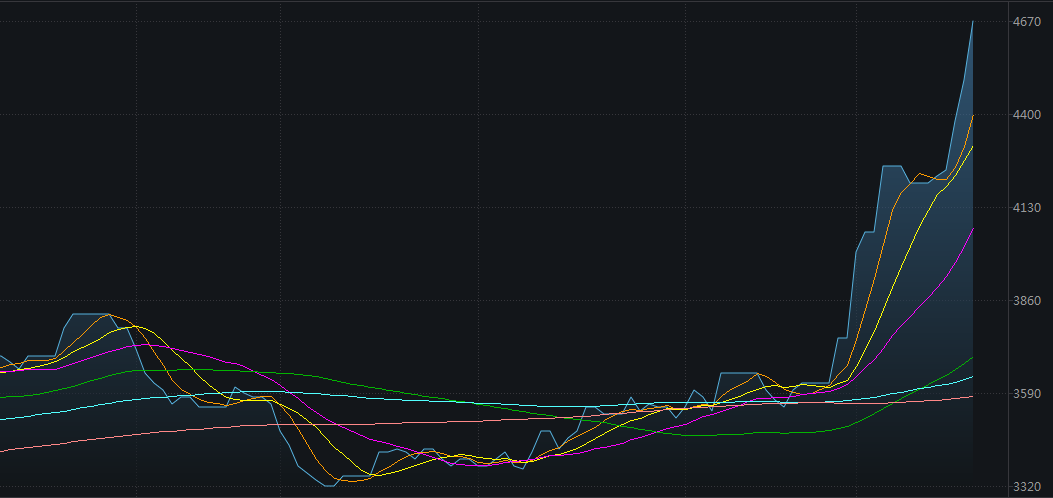Click the 3320 price axis label

click(1026, 487)
